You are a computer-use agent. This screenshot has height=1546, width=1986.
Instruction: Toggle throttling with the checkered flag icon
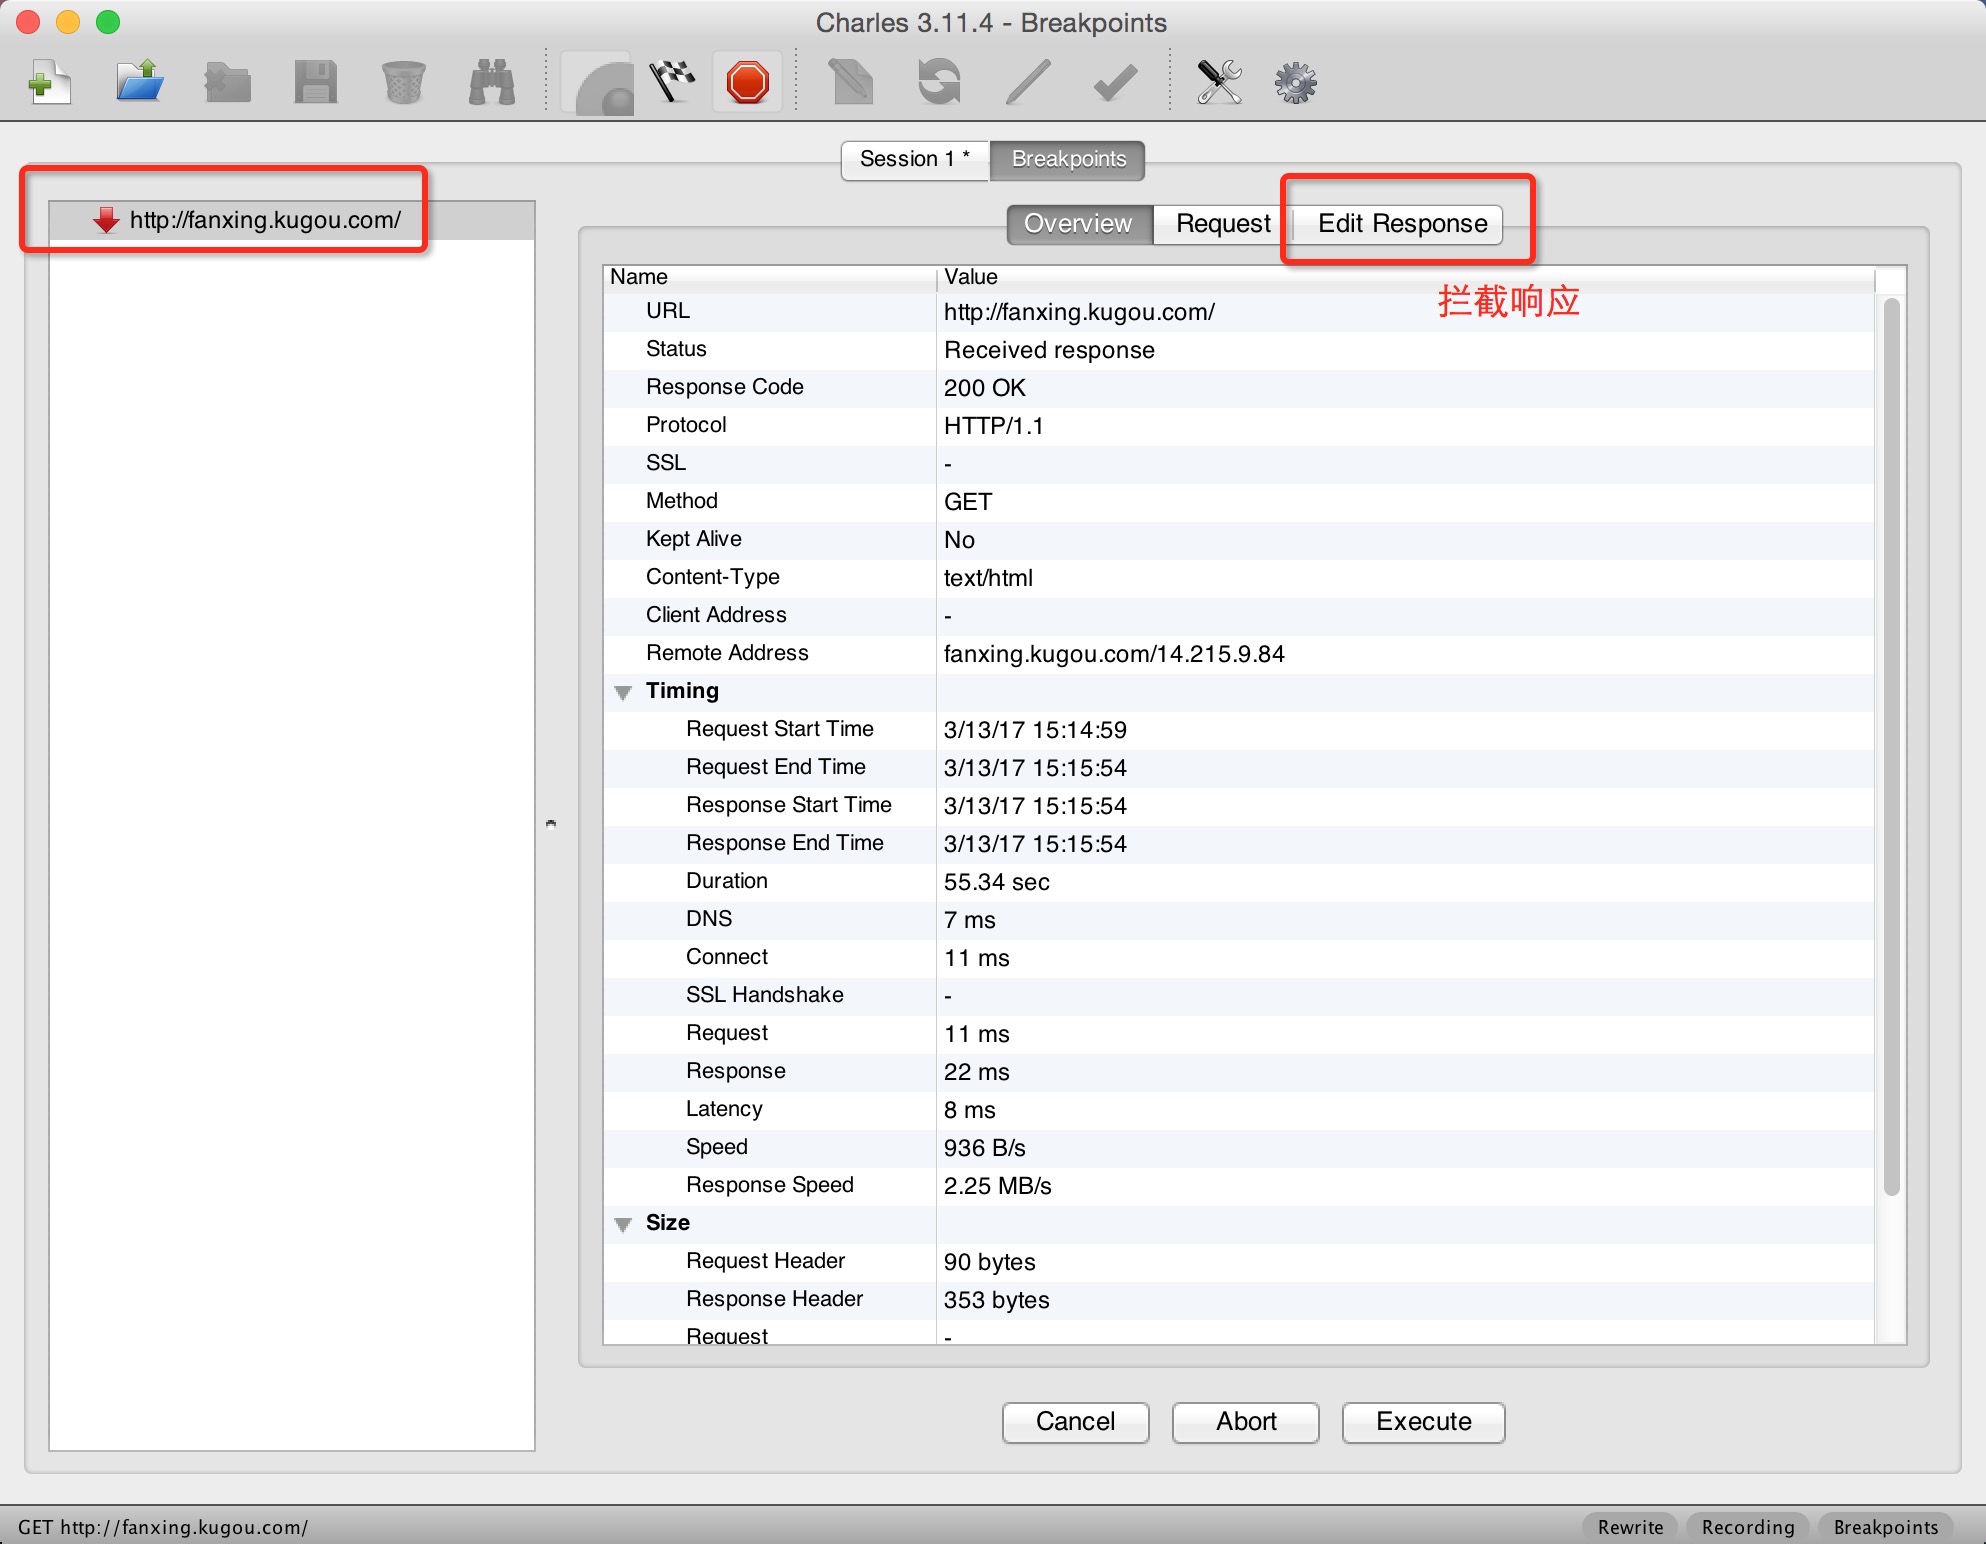click(672, 82)
